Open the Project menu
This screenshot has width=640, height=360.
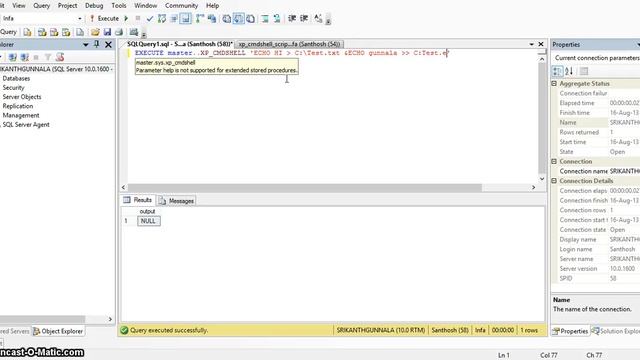tap(67, 6)
